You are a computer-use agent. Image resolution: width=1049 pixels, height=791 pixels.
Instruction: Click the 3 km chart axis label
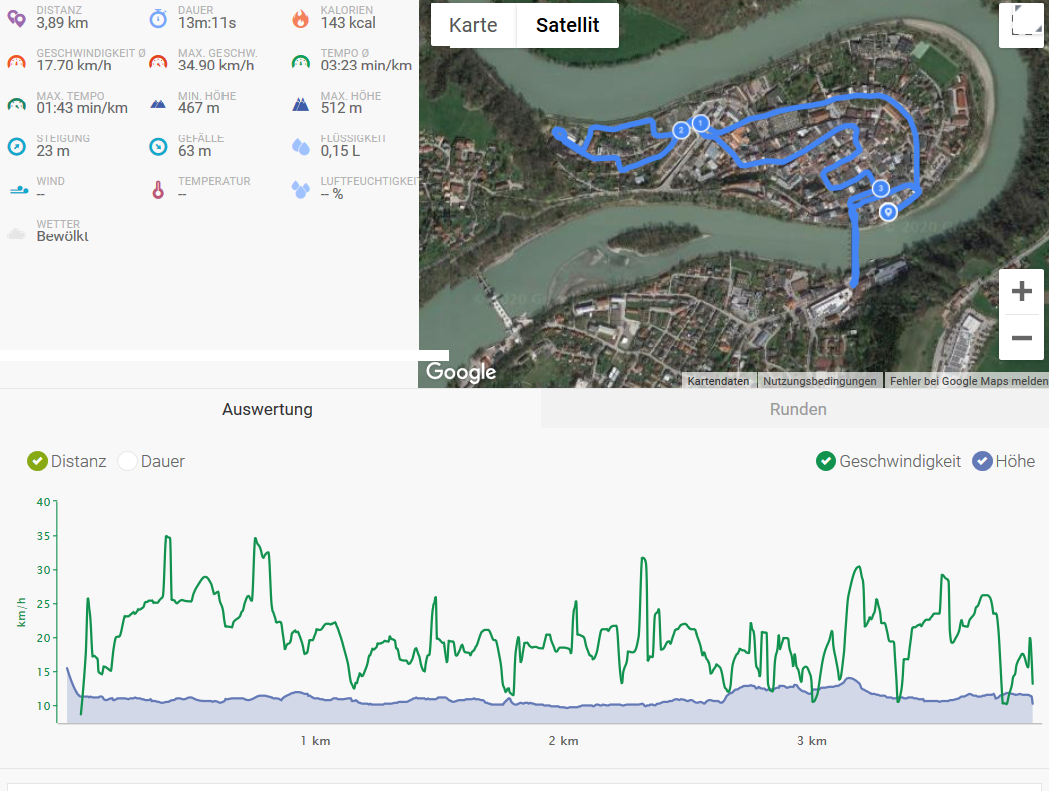point(812,741)
